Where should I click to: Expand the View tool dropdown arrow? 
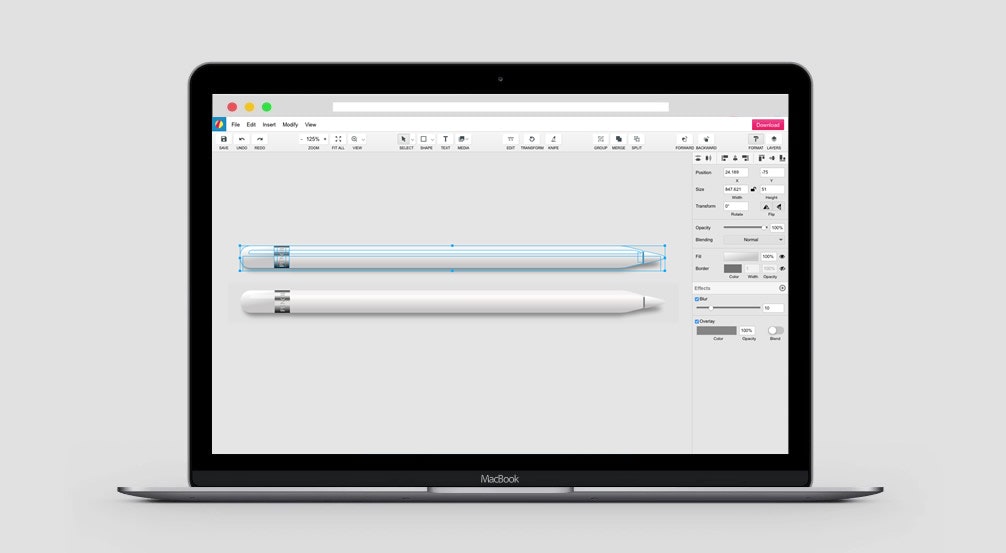click(363, 140)
